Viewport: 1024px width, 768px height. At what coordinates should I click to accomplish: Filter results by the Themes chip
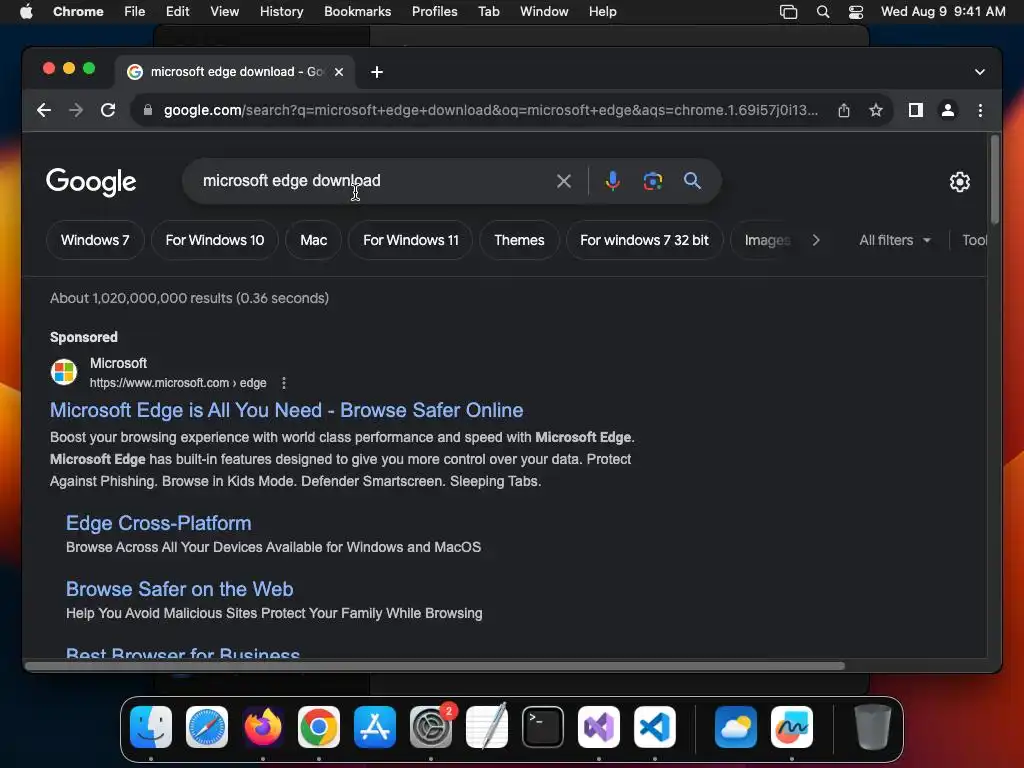[x=519, y=240]
